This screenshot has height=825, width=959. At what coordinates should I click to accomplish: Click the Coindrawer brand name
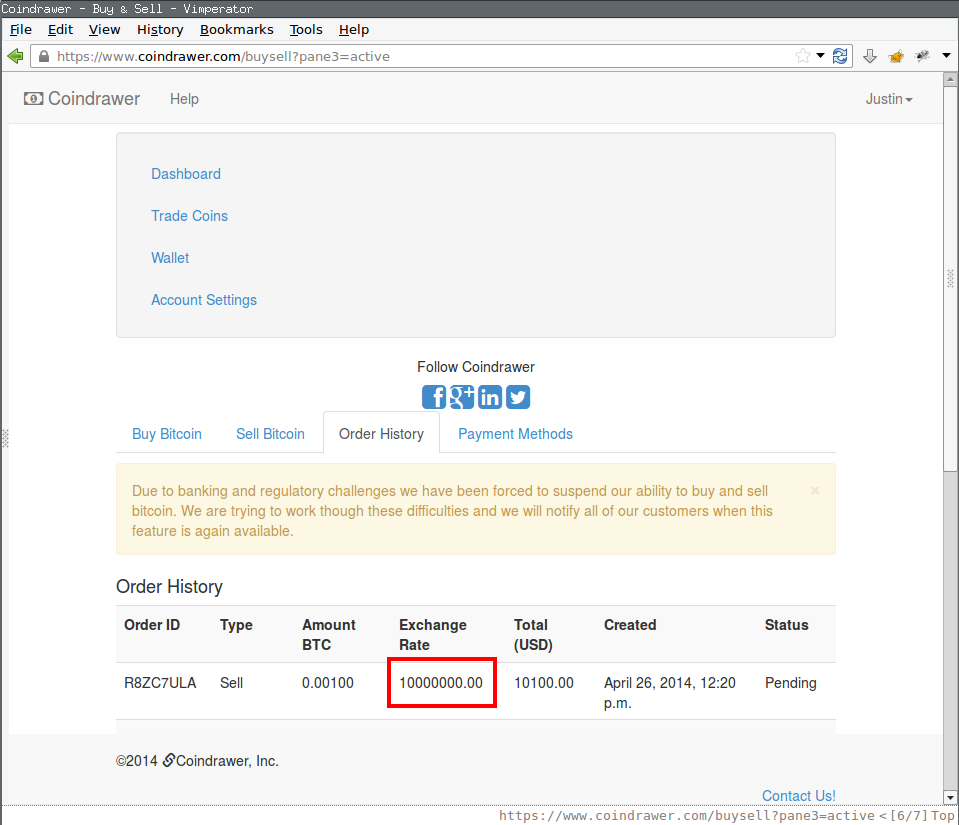[x=94, y=98]
